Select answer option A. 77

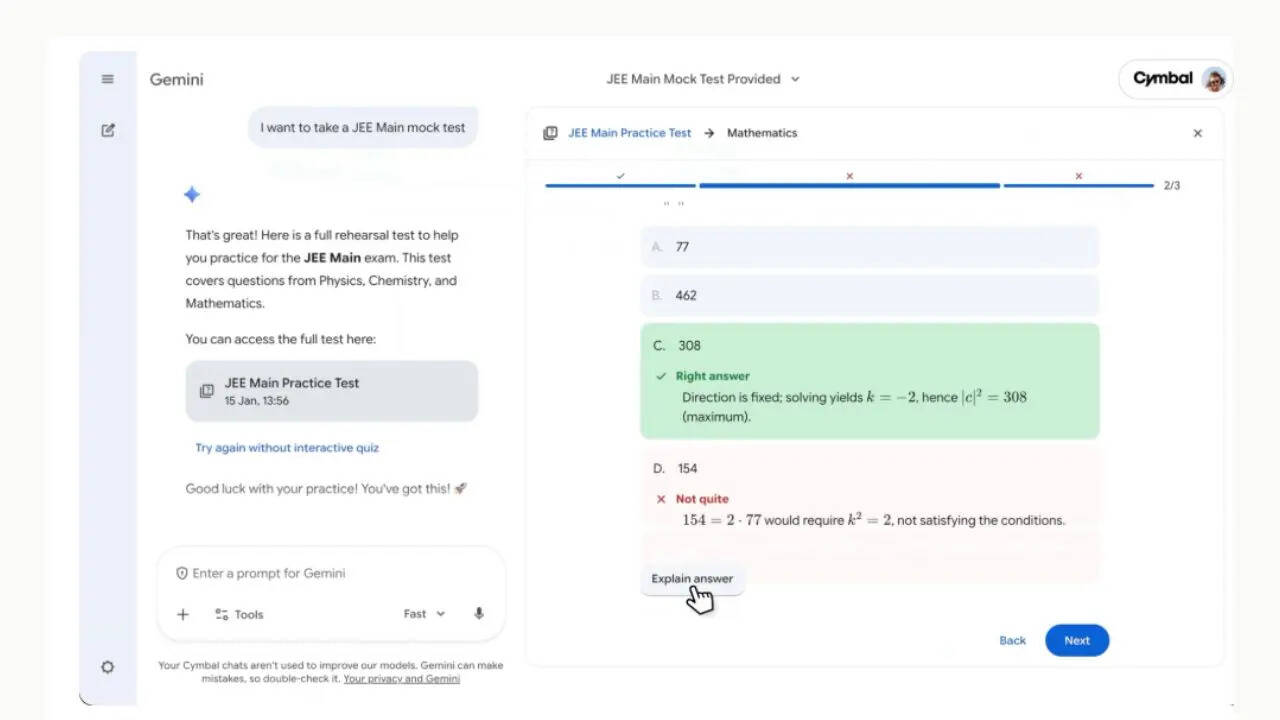tap(869, 247)
